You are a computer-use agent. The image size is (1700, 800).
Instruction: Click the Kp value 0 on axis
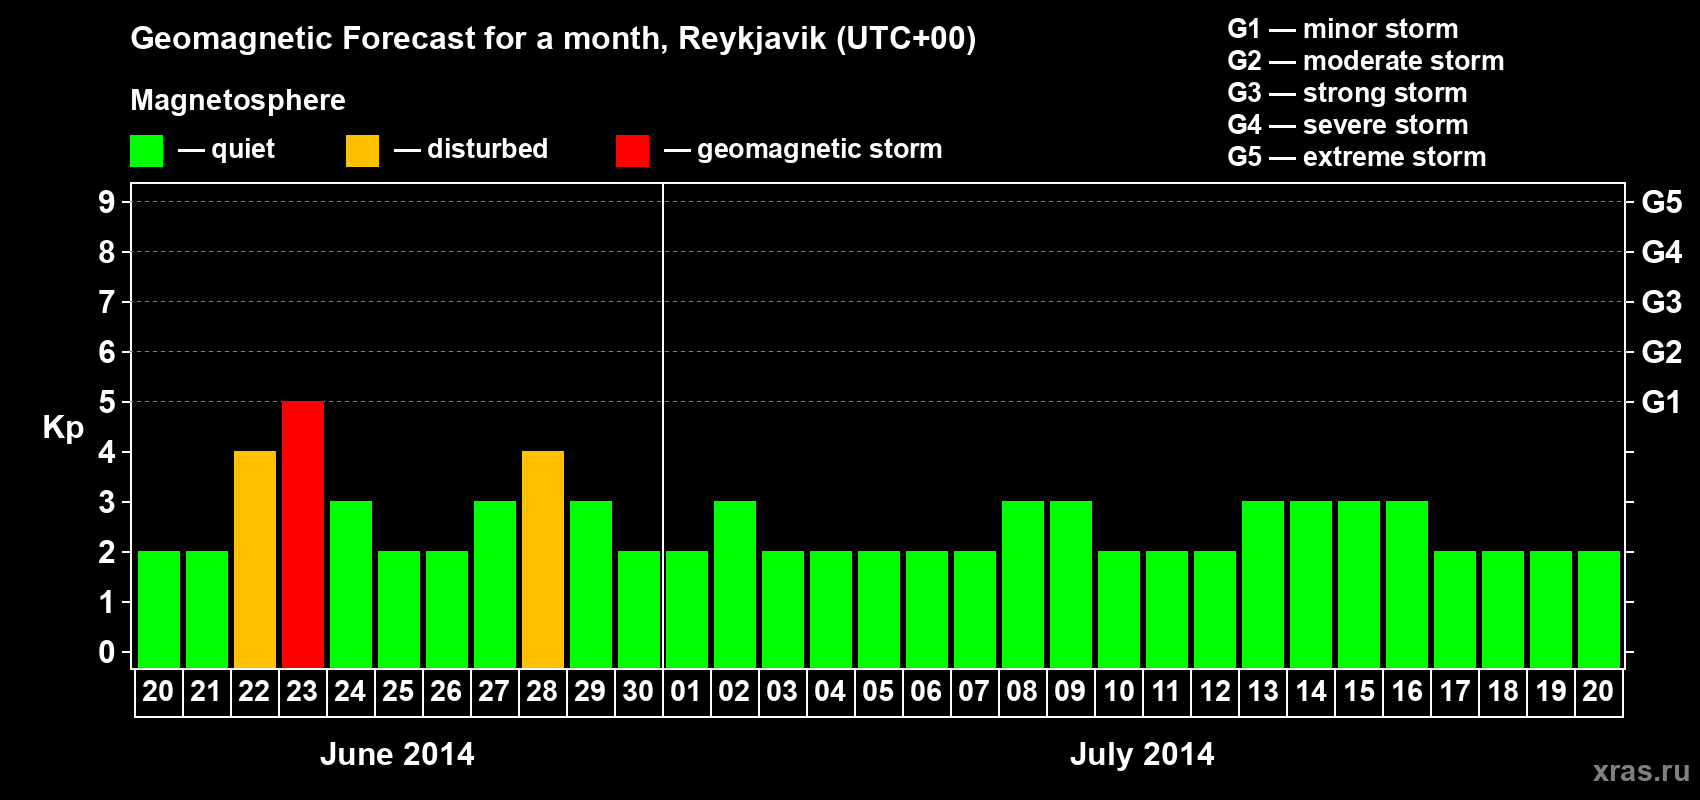[107, 652]
